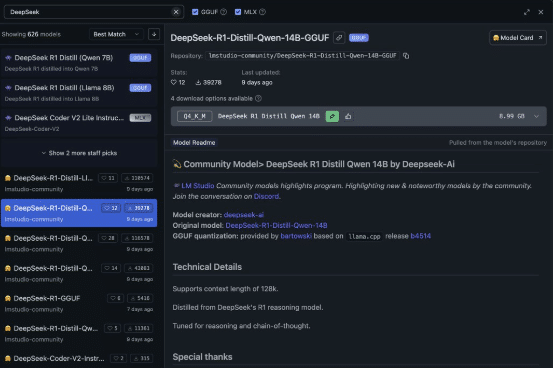Viewport: 553px width, 368px height.
Task: Click the 'Technical Details' heading
Action: pos(207,267)
